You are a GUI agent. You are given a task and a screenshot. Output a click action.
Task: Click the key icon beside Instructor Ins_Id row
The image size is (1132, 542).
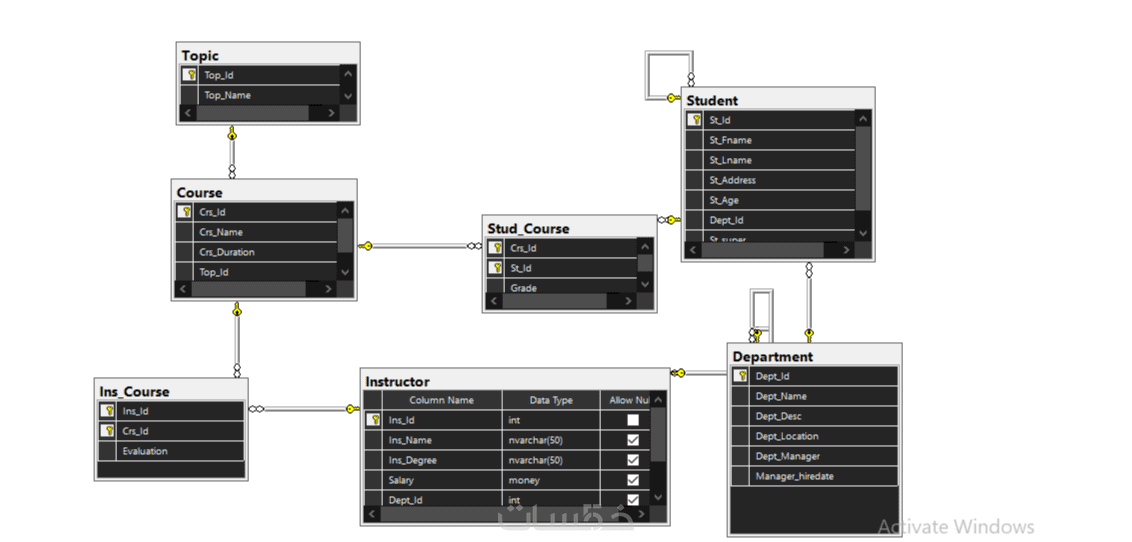(373, 420)
